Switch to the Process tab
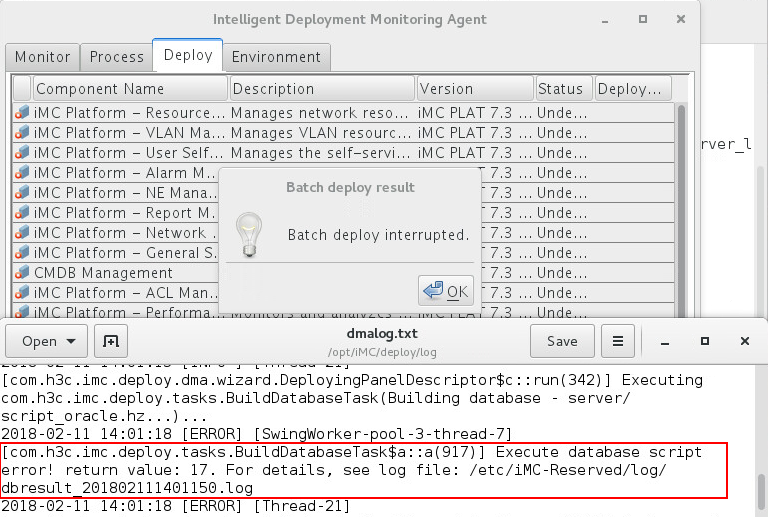The image size is (768, 517). tap(117, 57)
